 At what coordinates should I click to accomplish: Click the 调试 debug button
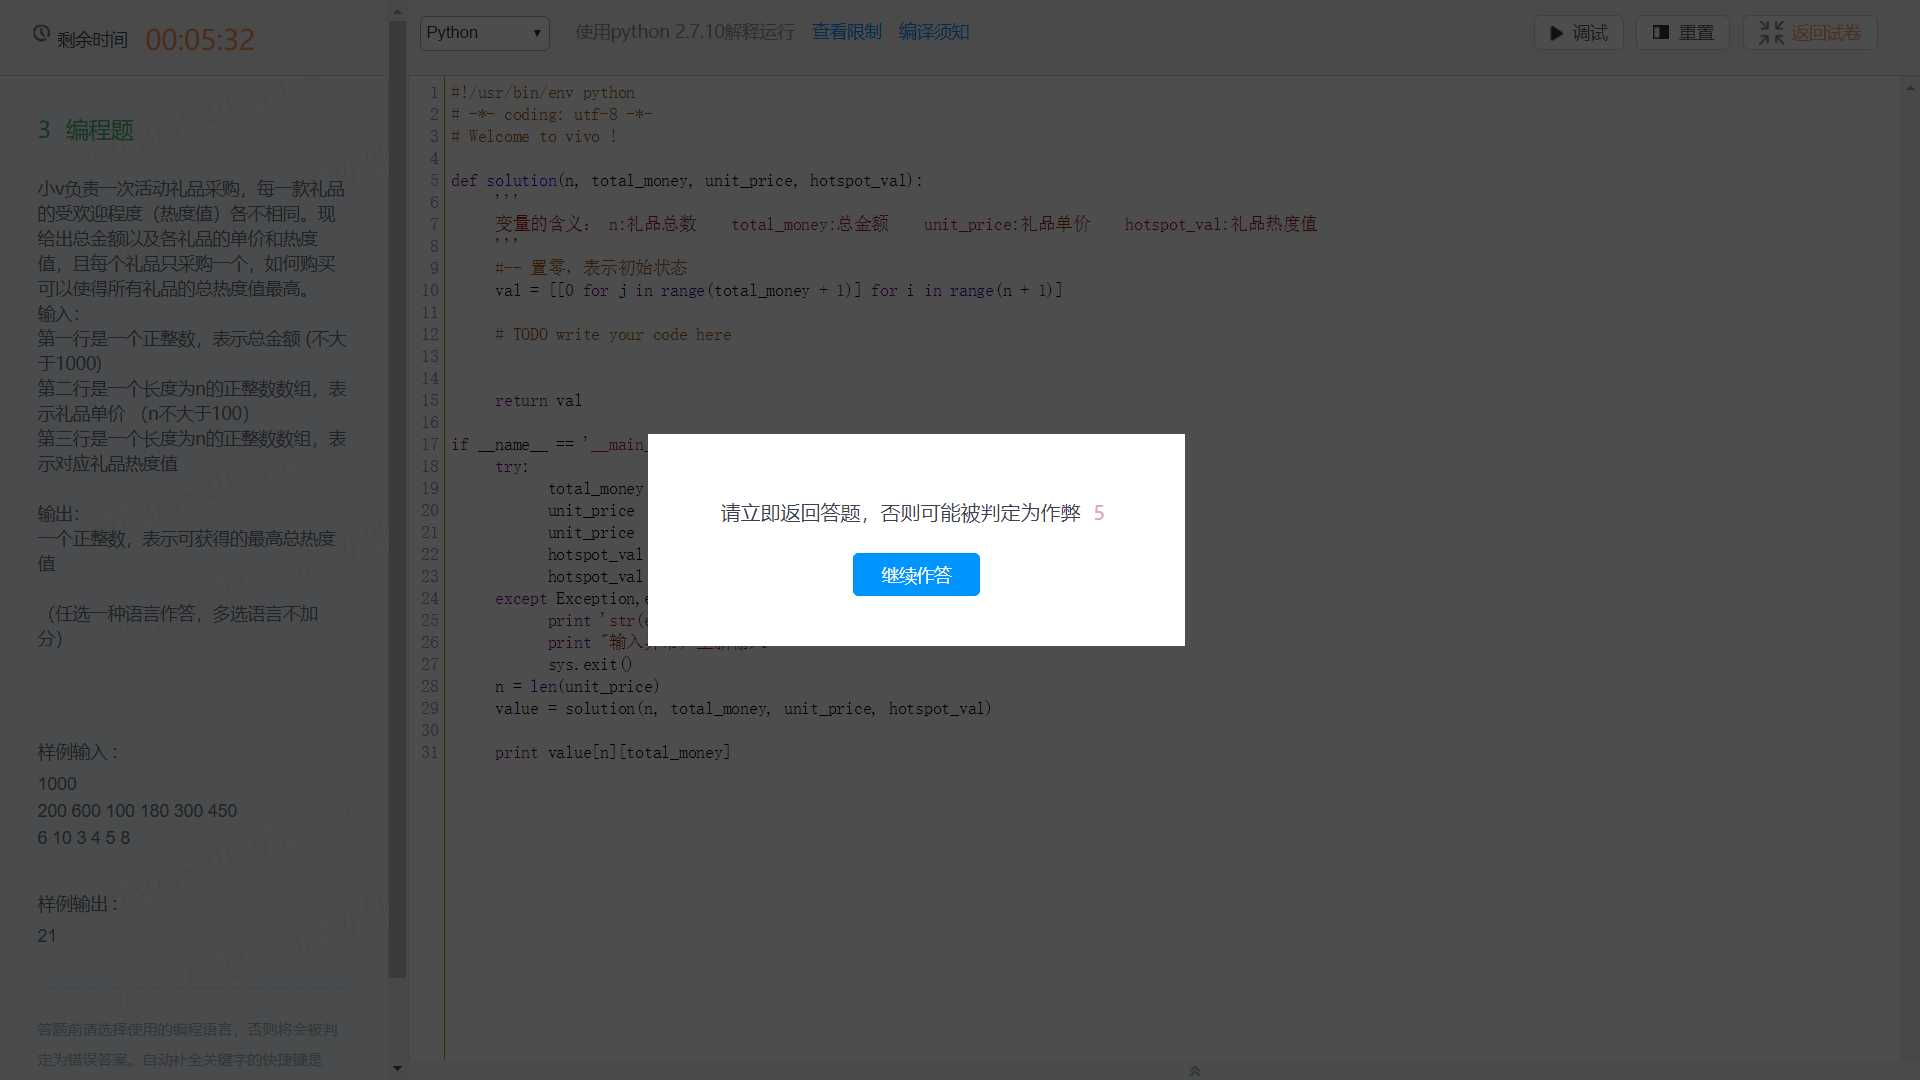point(1578,33)
